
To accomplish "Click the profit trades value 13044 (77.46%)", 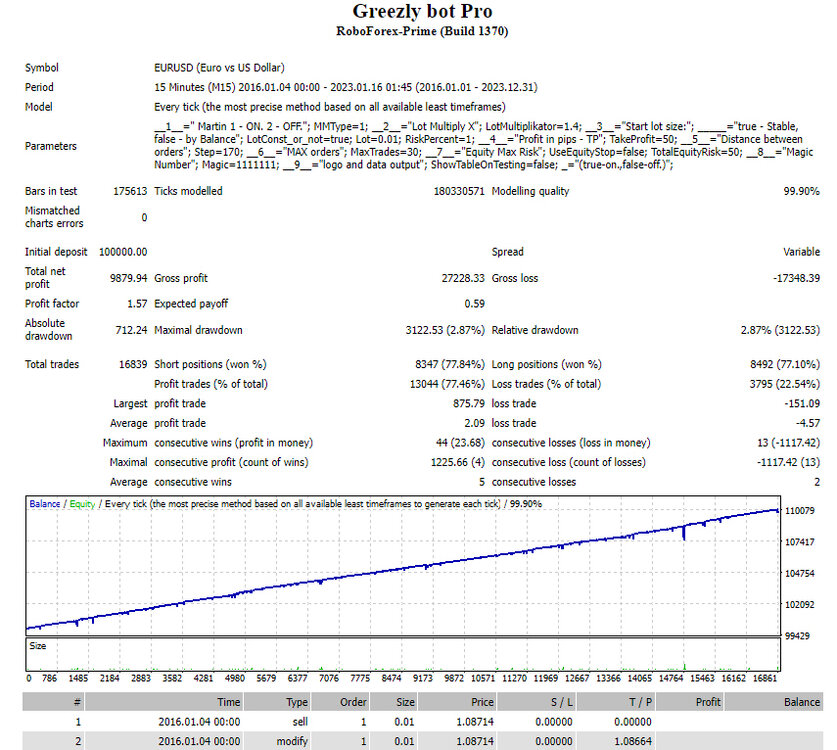I will click(x=447, y=384).
